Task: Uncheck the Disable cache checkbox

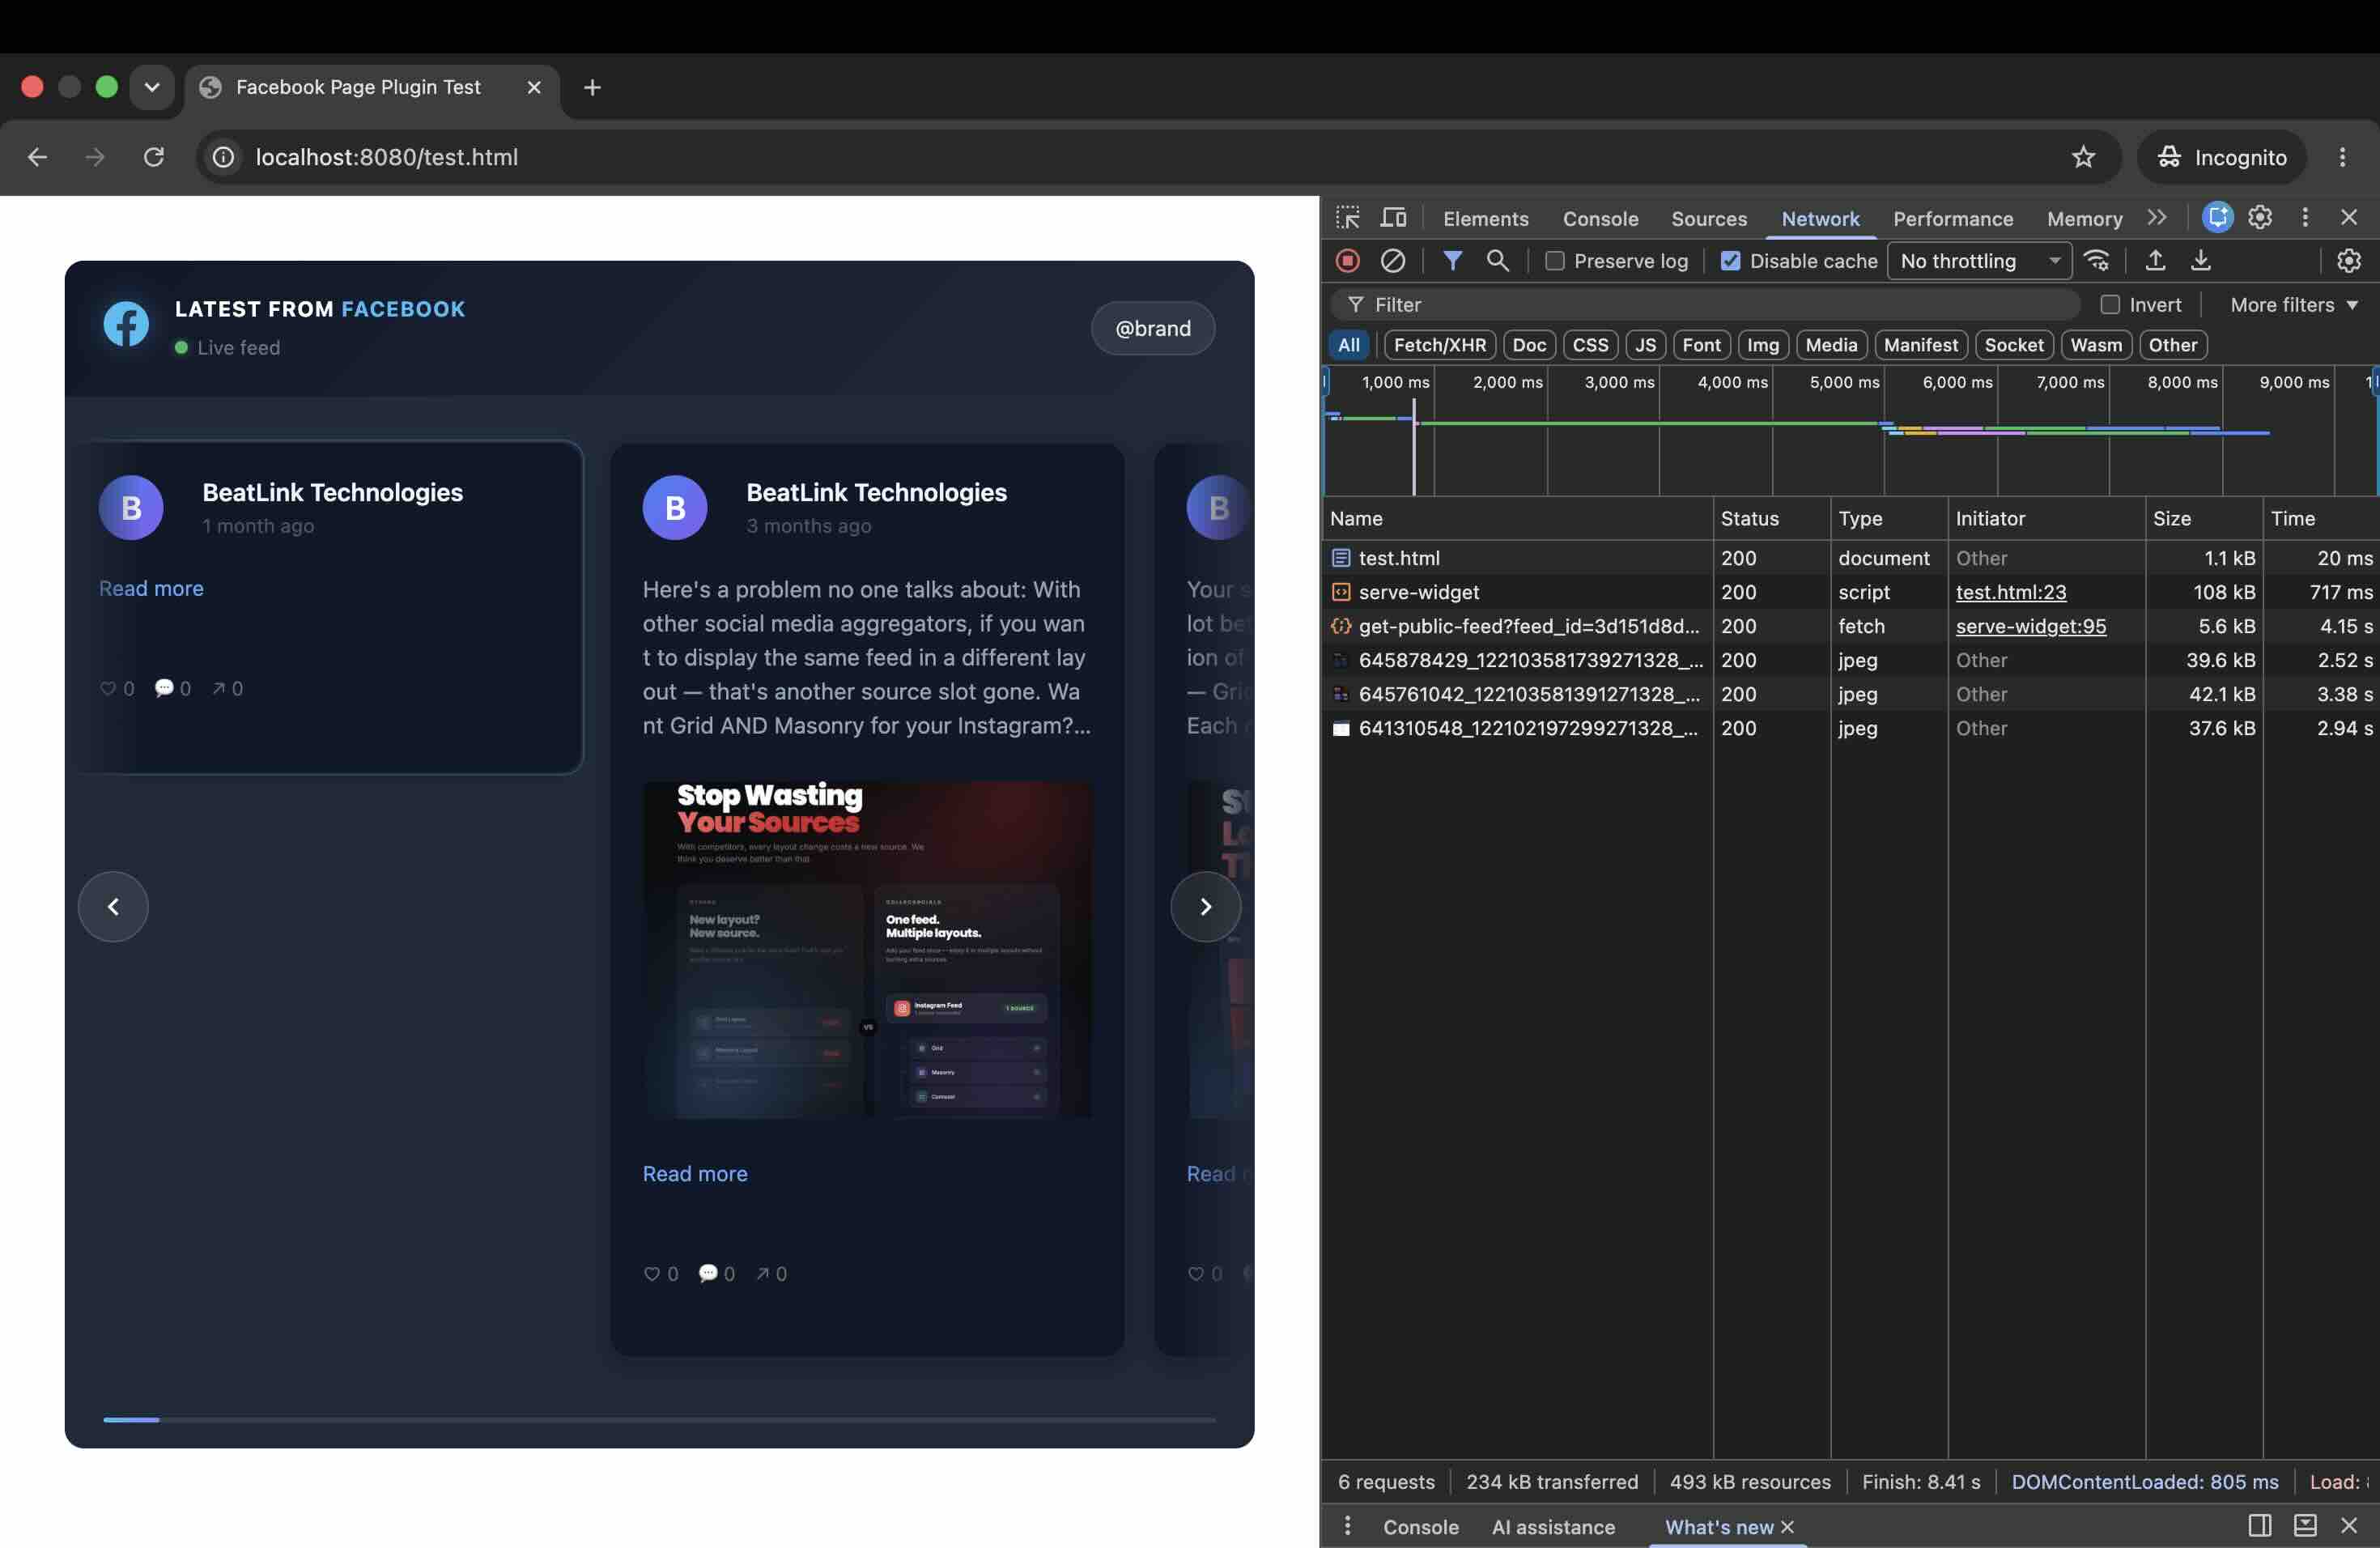Action: pyautogui.click(x=1730, y=261)
